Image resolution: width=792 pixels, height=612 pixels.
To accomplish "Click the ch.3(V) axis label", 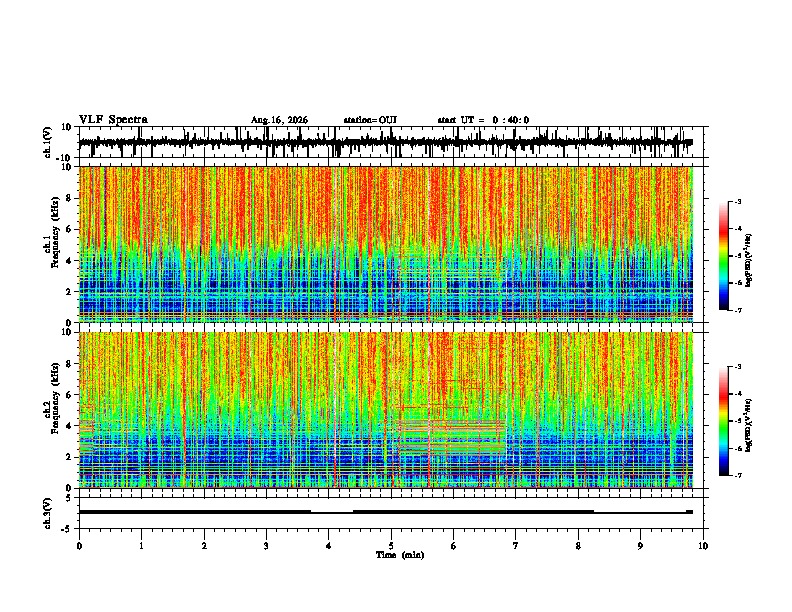I will click(x=48, y=513).
